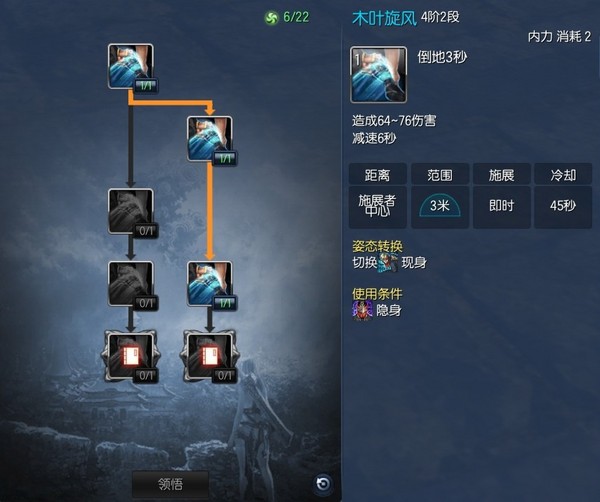The height and width of the screenshot is (502, 600).
Task: Click the 领悟 learn button
Action: (x=171, y=484)
